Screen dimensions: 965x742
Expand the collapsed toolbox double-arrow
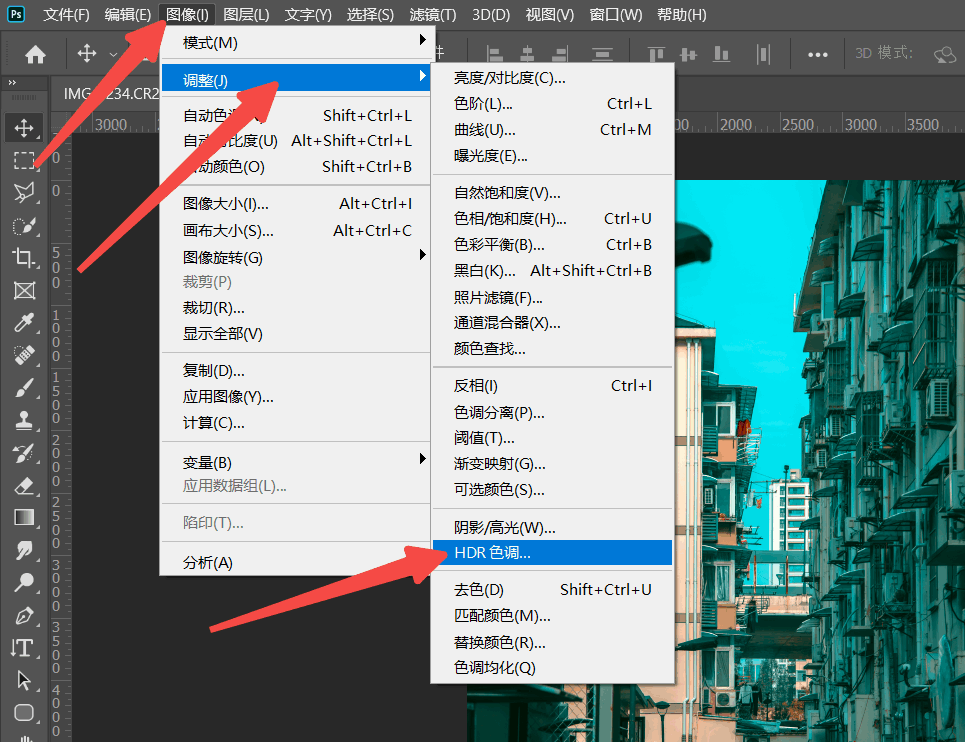(x=13, y=82)
